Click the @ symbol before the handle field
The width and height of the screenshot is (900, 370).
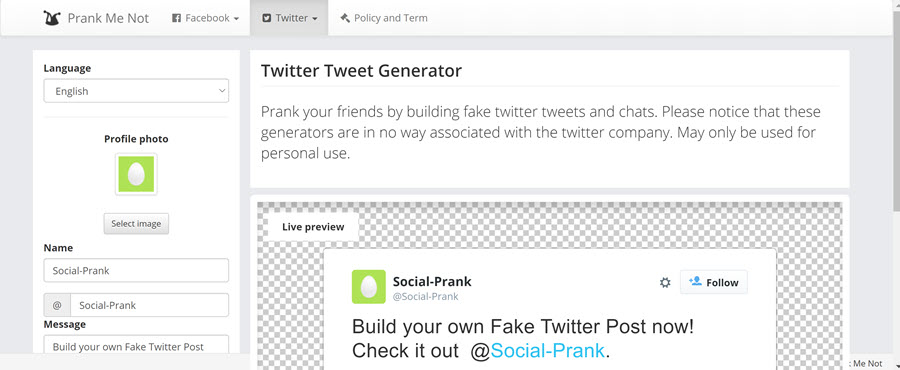pyautogui.click(x=57, y=305)
